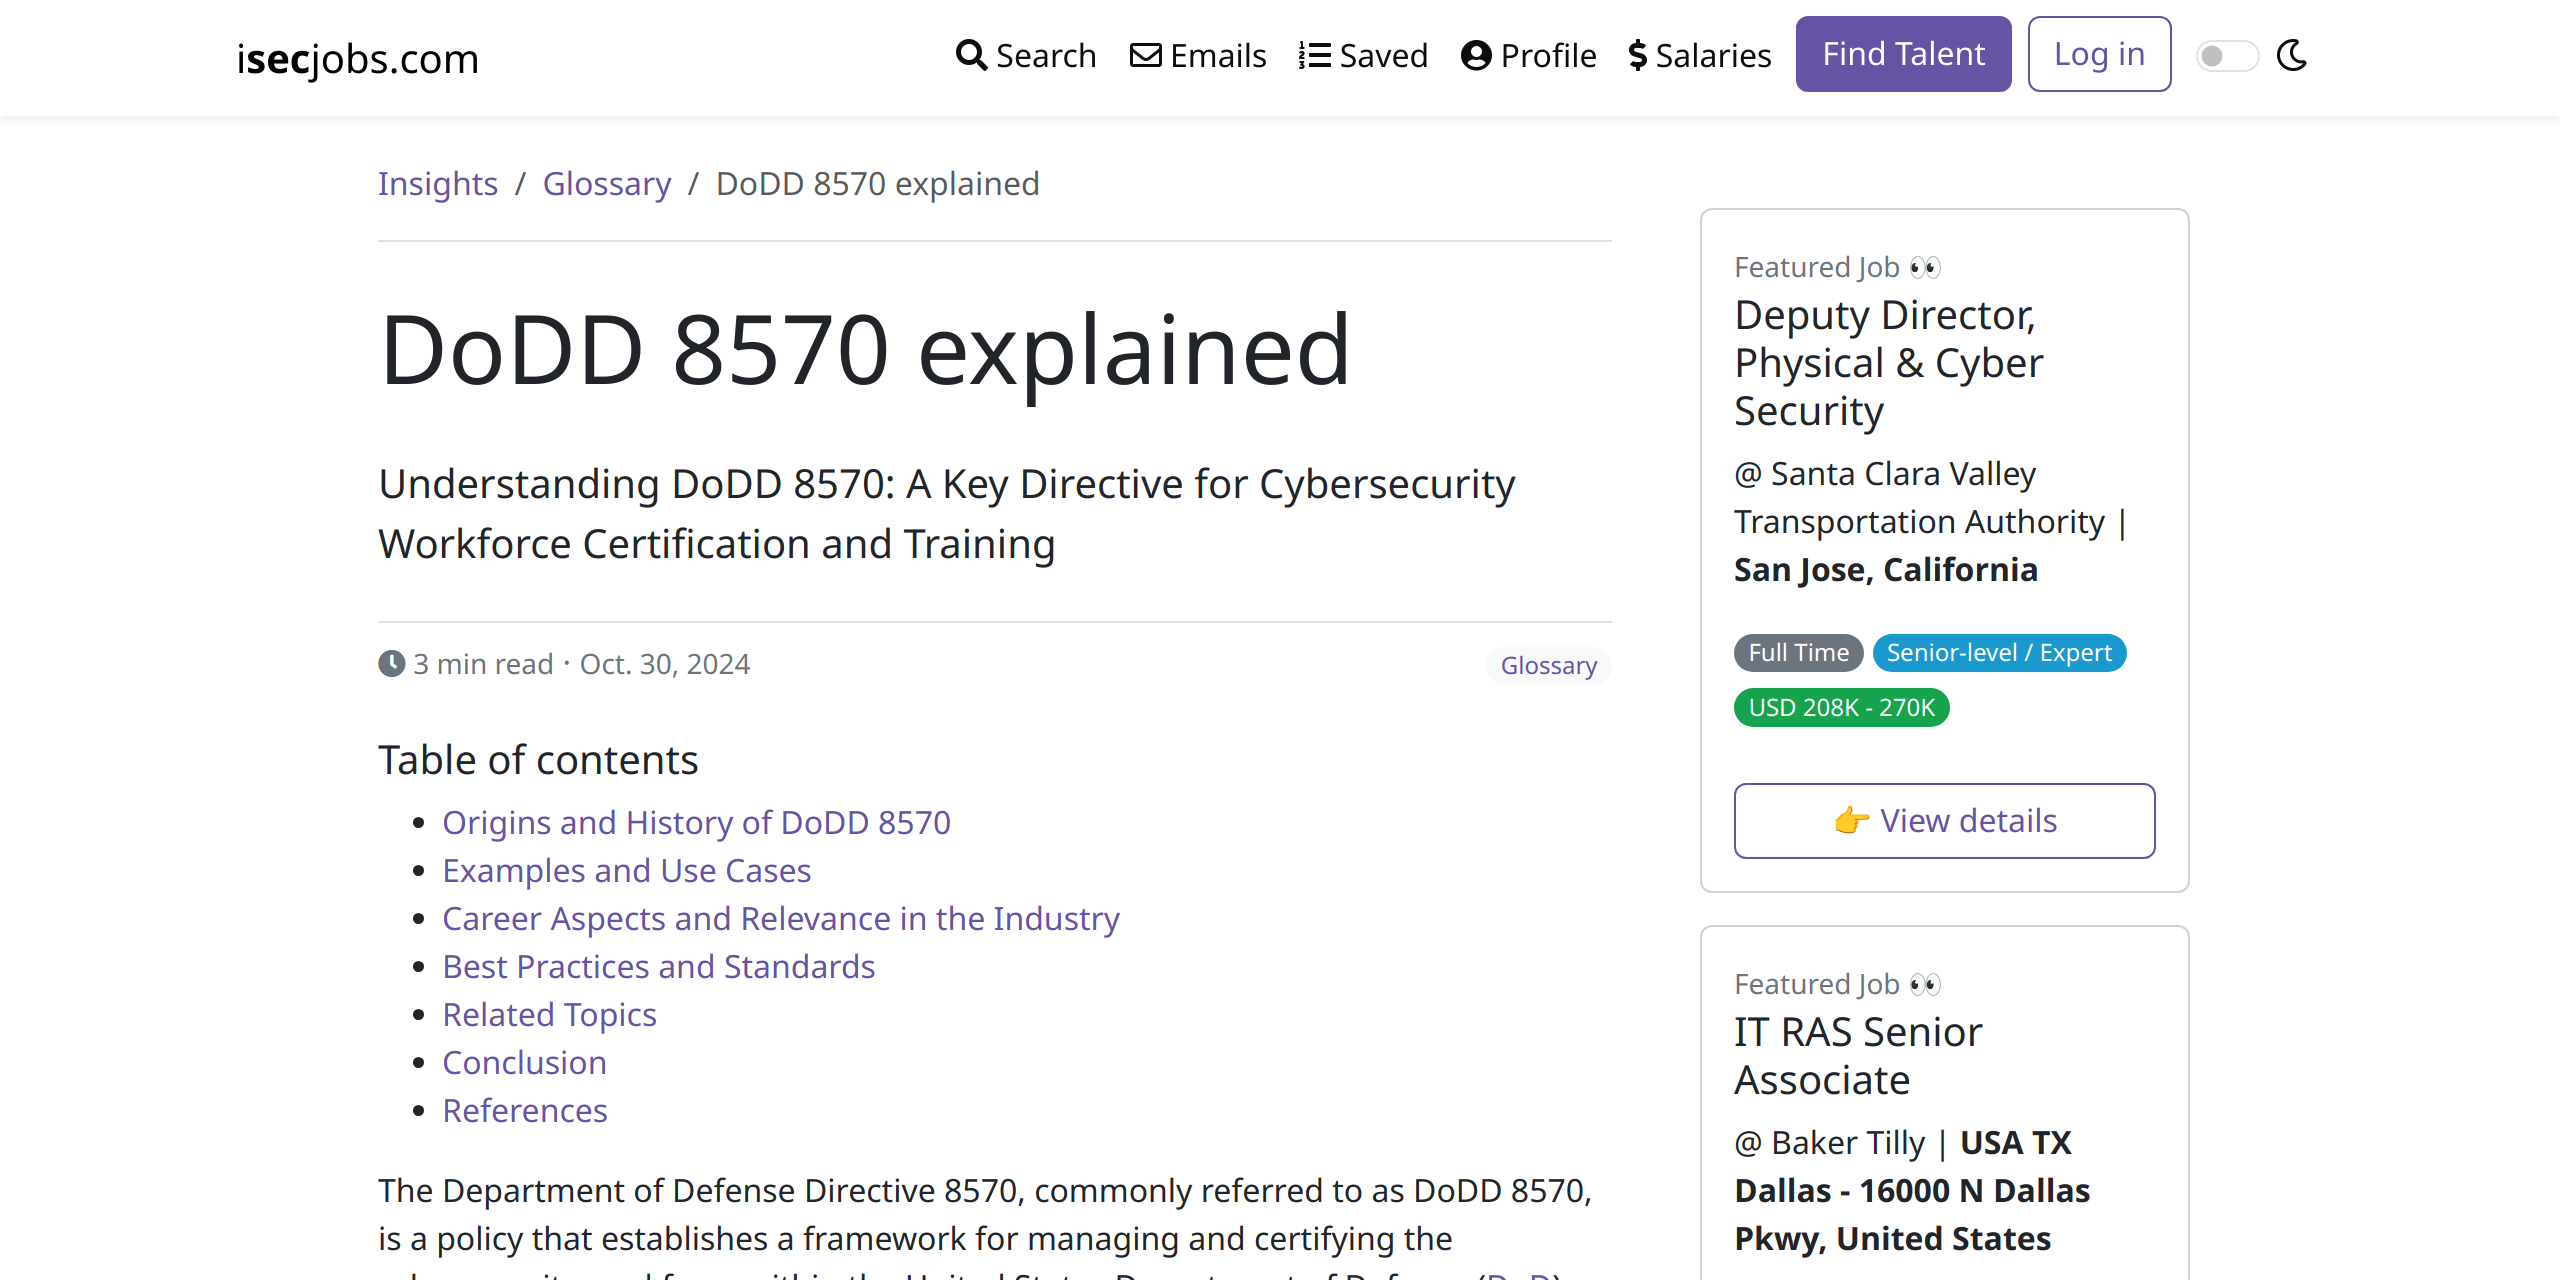
Task: Open the Saved jobs label
Action: 1383,55
